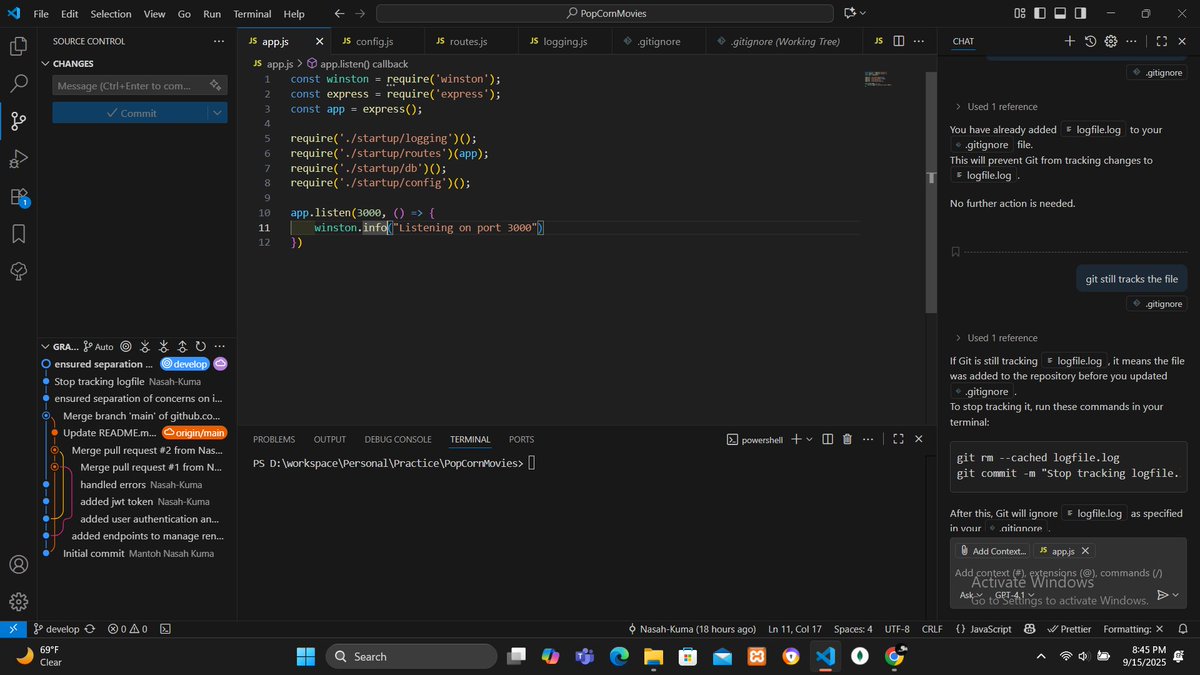This screenshot has width=1200, height=675.
Task: Generate commit message with sparkle icon
Action: coord(215,86)
